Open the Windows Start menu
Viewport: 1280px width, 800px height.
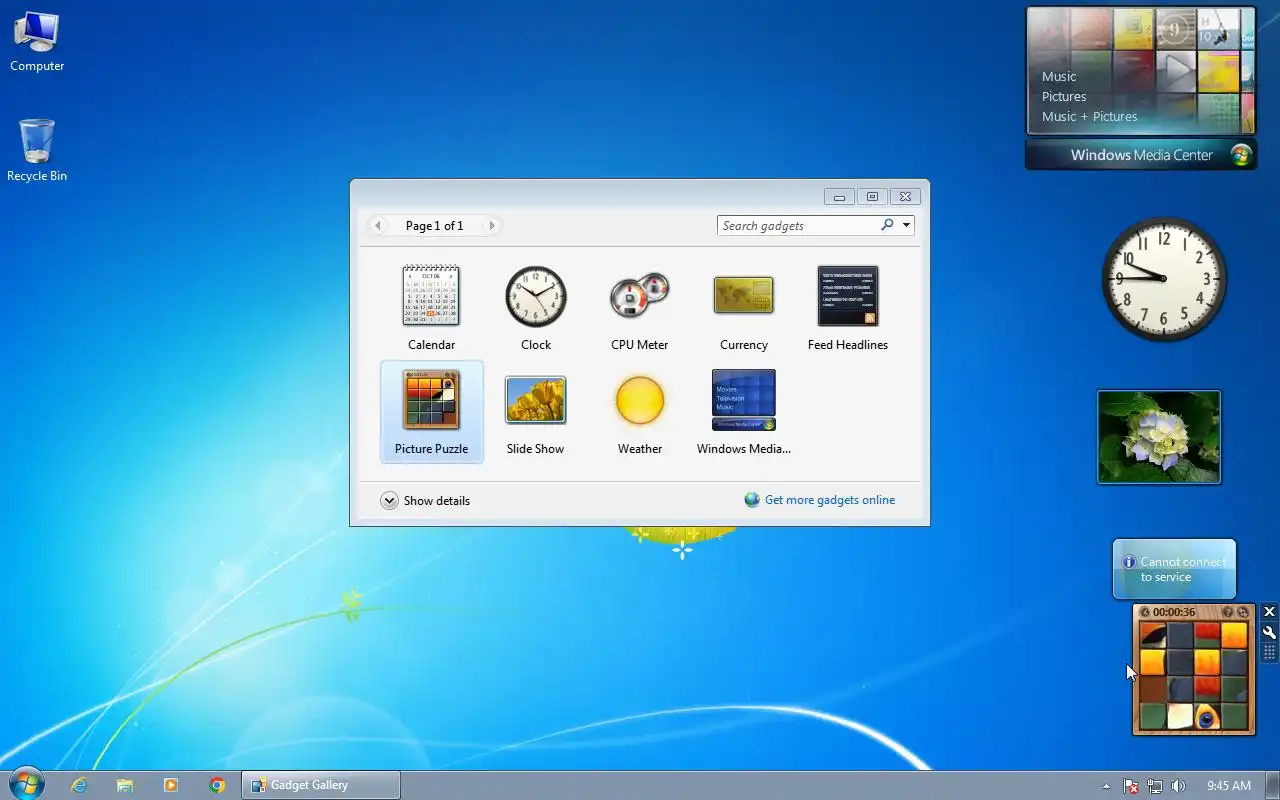26,784
